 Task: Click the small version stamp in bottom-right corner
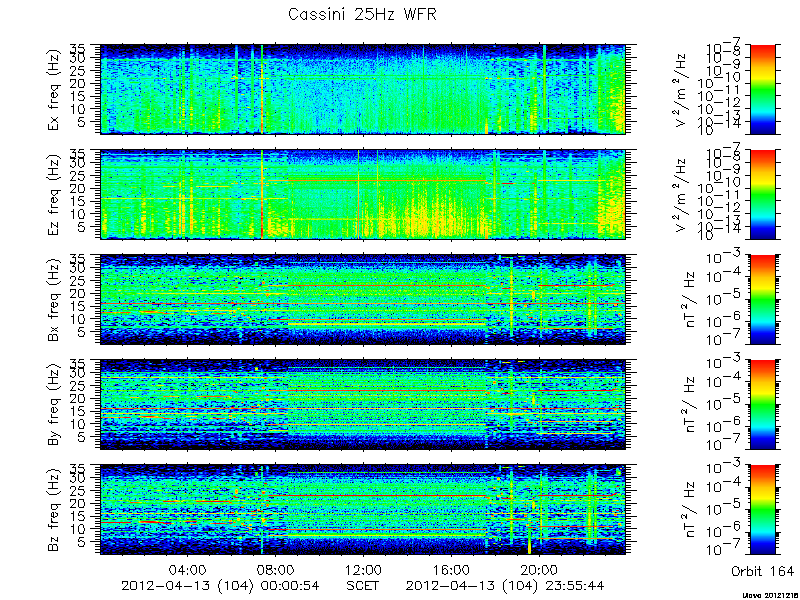tap(770, 595)
